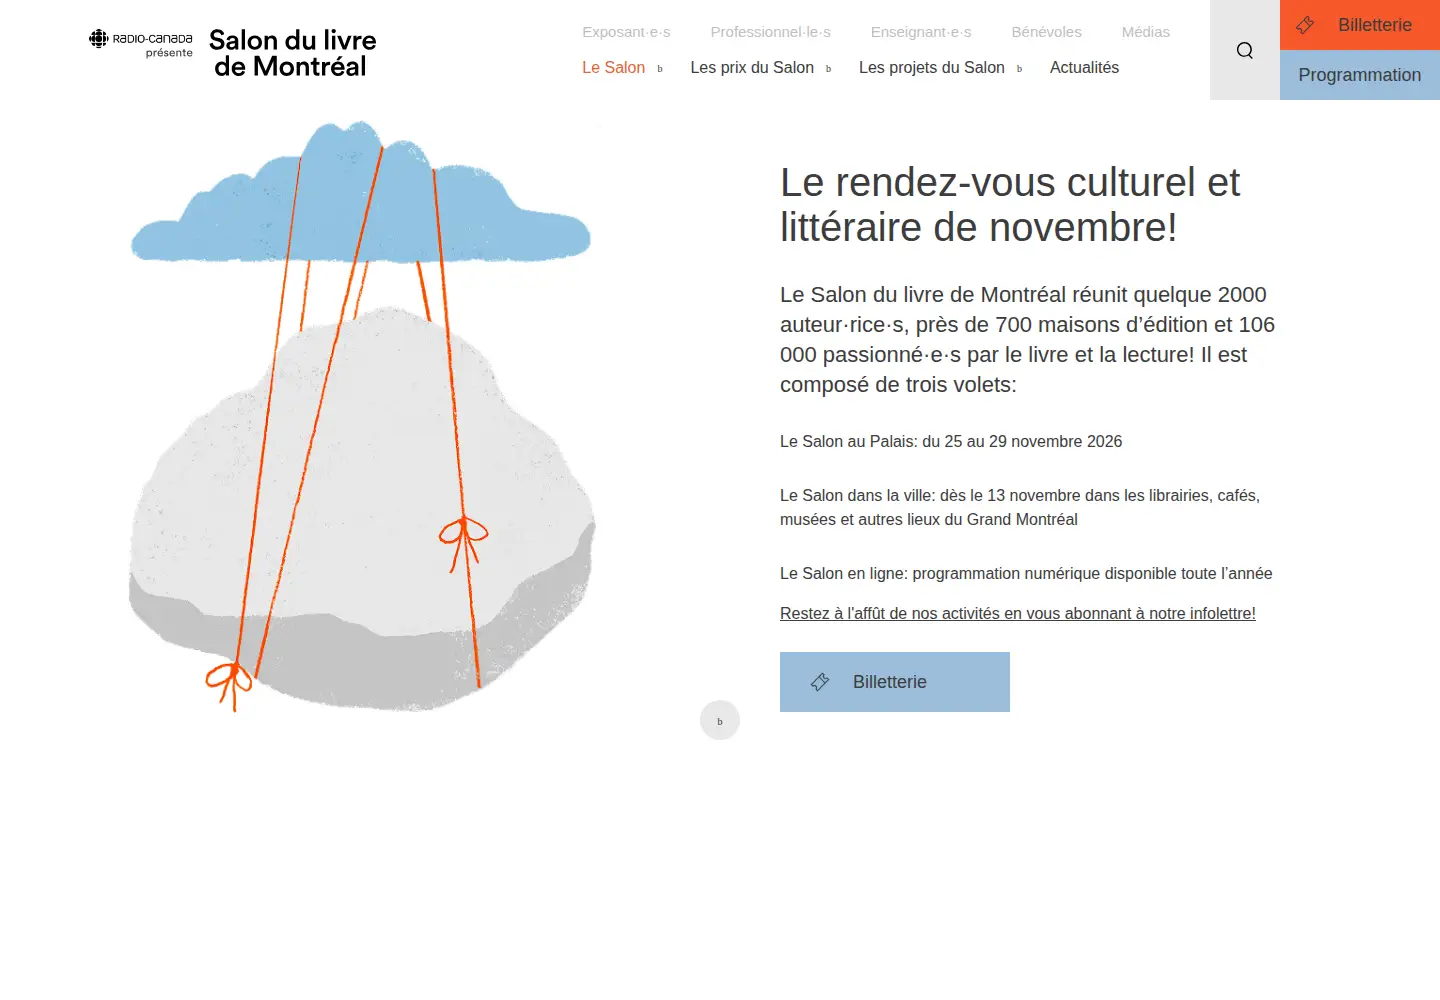Click the round grey scroll-down arrow button

[x=720, y=720]
